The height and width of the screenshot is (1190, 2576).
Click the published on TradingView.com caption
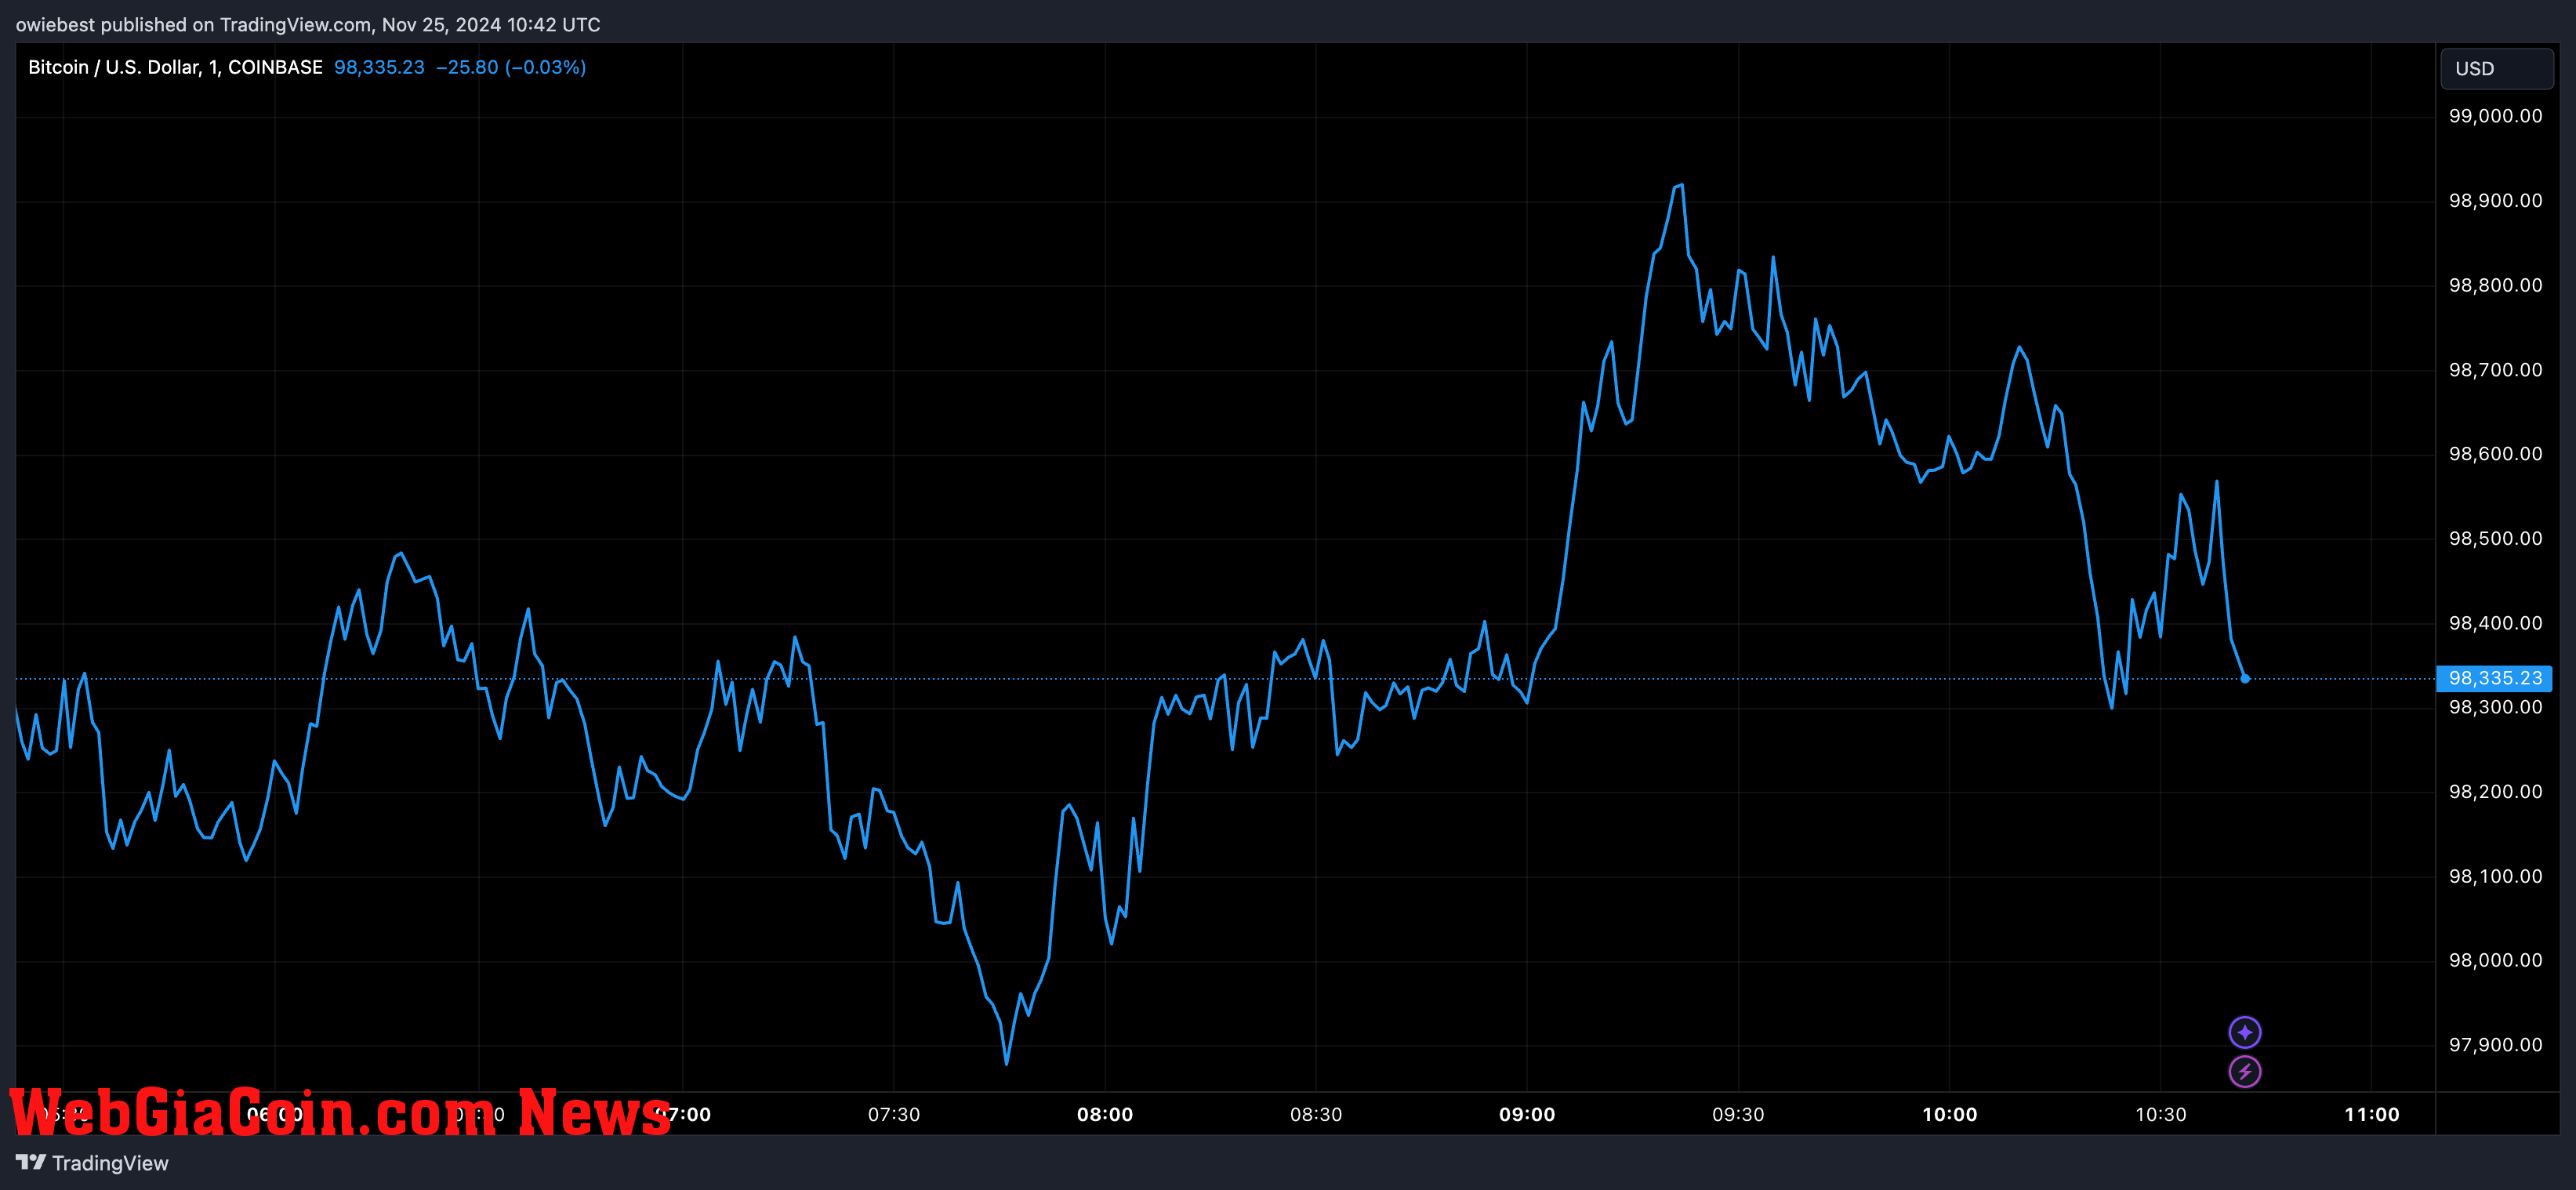(308, 25)
